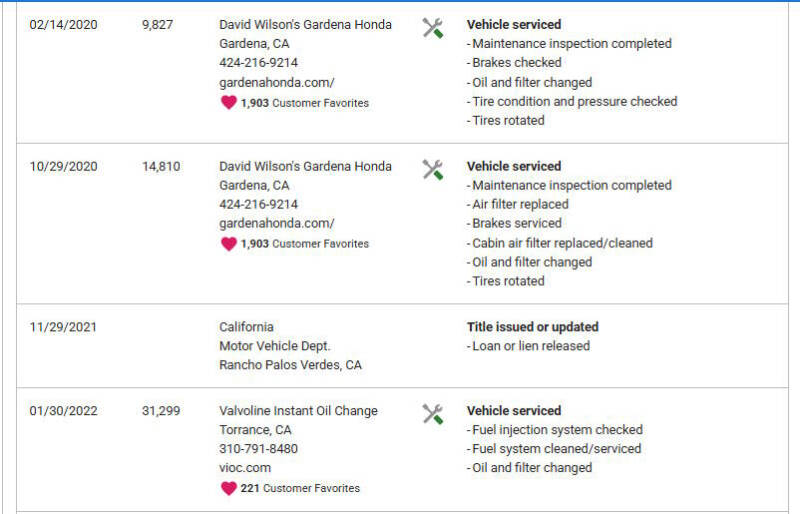
Task: Click the Title issued or updated heading
Action: coord(532,326)
